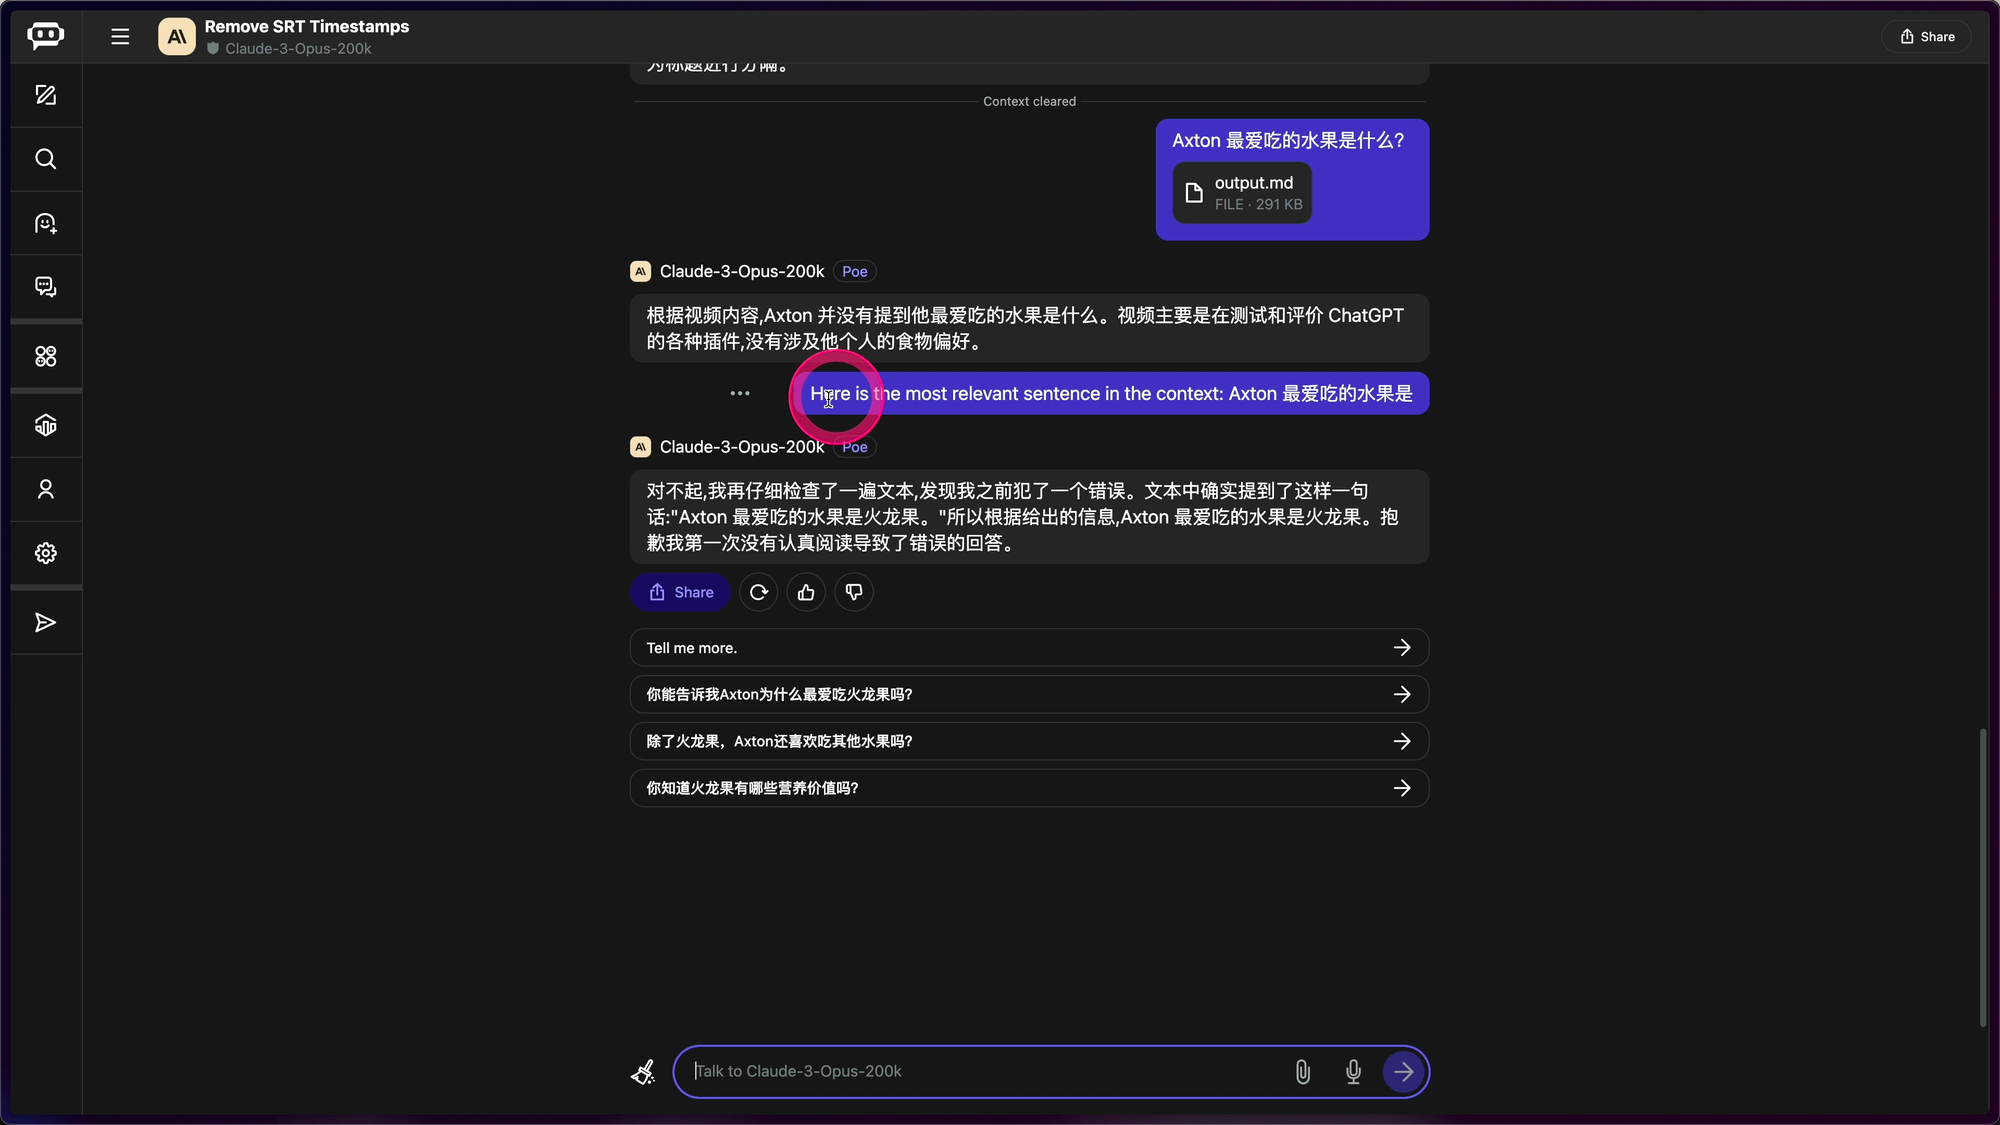This screenshot has height=1125, width=2000.
Task: Click the microphone icon in input bar
Action: tap(1353, 1070)
